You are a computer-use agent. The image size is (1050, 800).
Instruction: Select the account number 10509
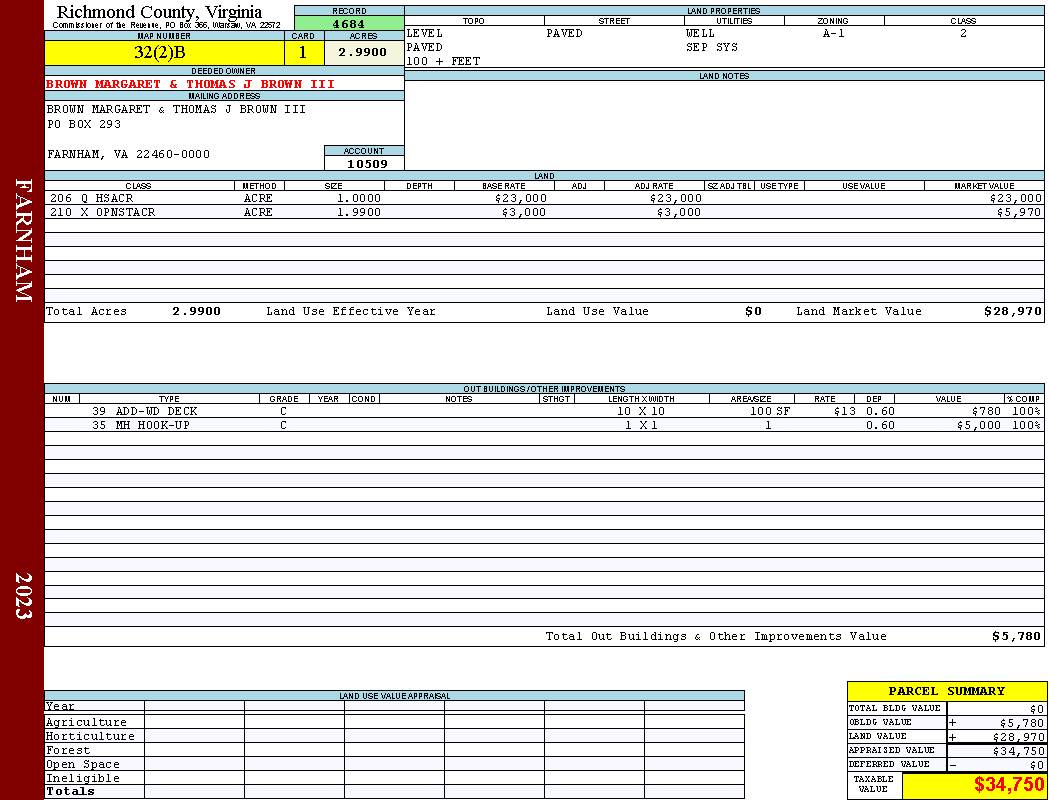pos(367,164)
